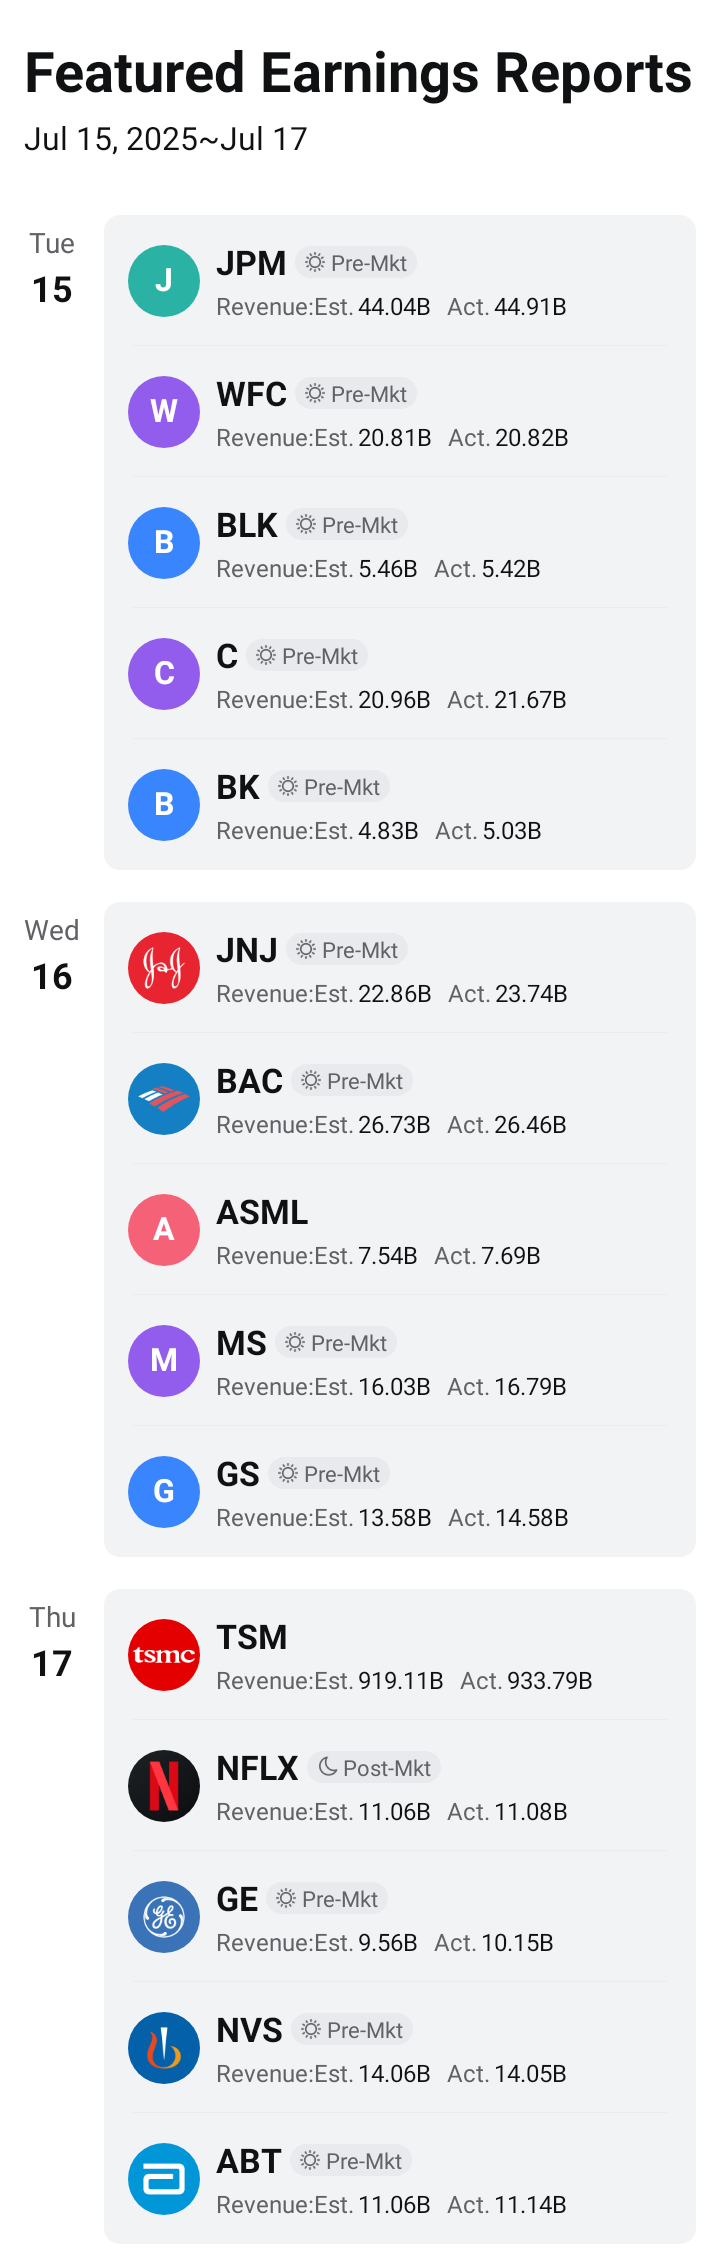The height and width of the screenshot is (2268, 720).
Task: Open the Abbott blue logo icon
Action: (164, 2179)
